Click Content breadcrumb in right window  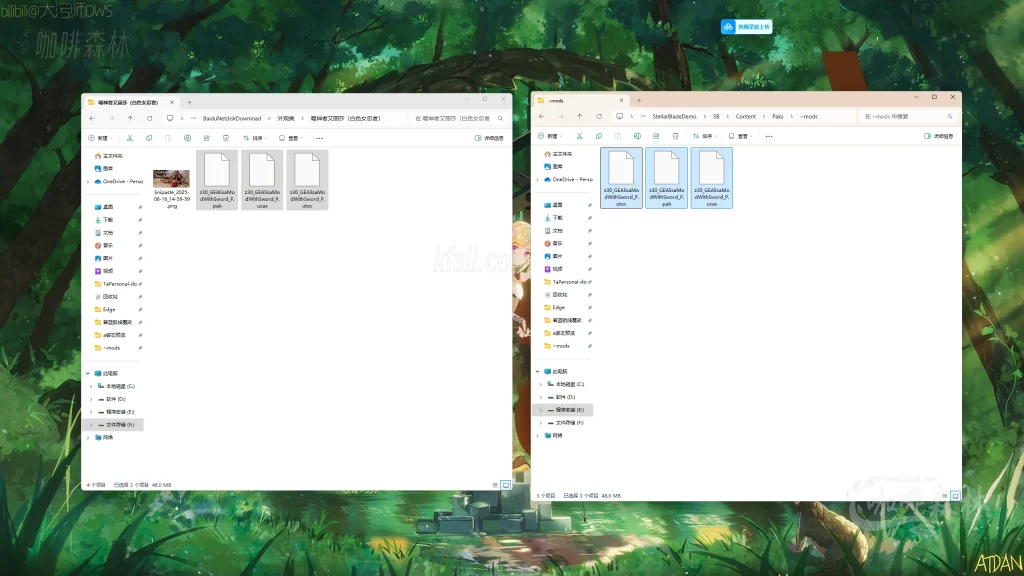point(745,116)
